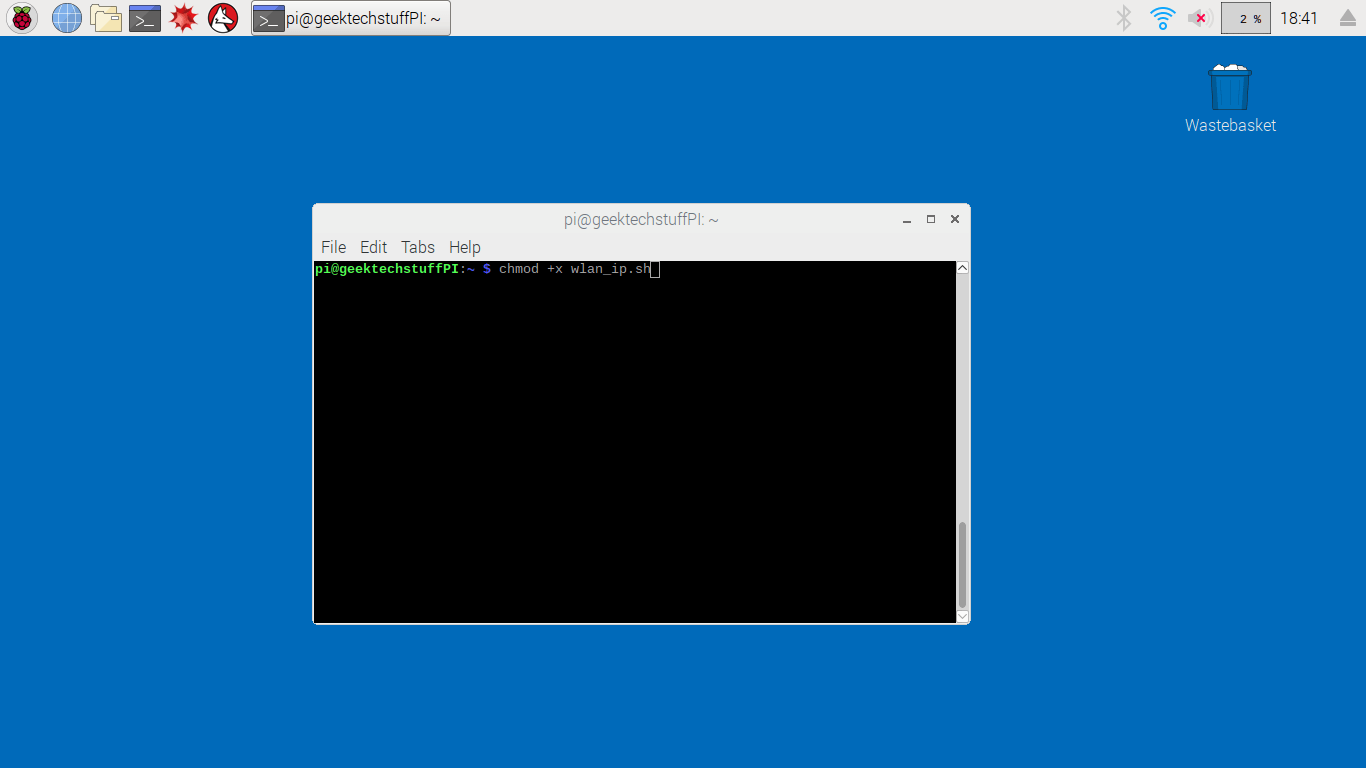Open the Help menu in the terminal
Viewport: 1366px width, 768px height.
pos(464,247)
